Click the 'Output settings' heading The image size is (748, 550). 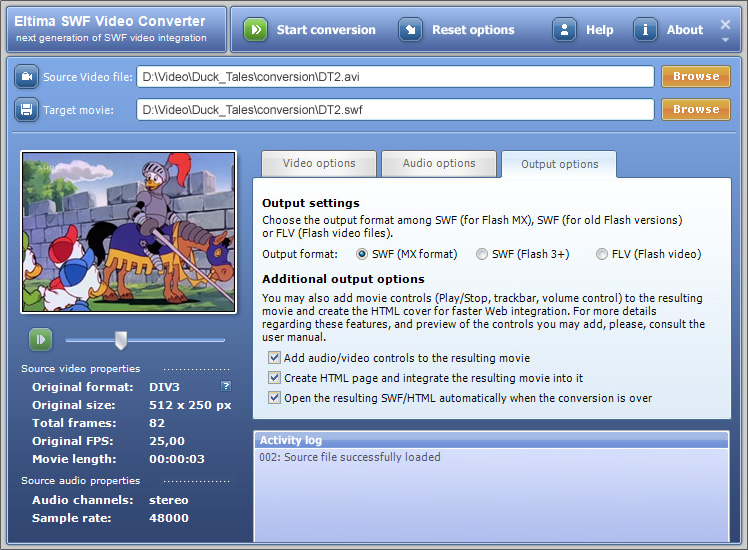click(x=311, y=203)
